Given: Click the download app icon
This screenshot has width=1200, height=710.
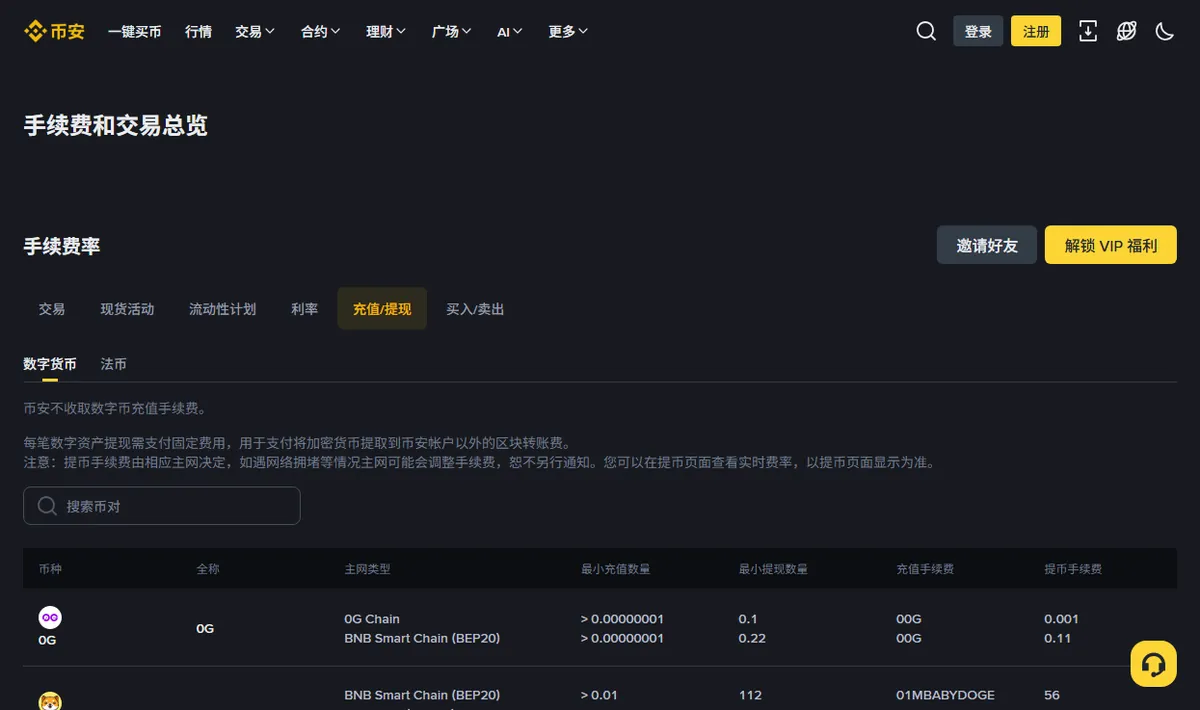Looking at the screenshot, I should [x=1088, y=31].
